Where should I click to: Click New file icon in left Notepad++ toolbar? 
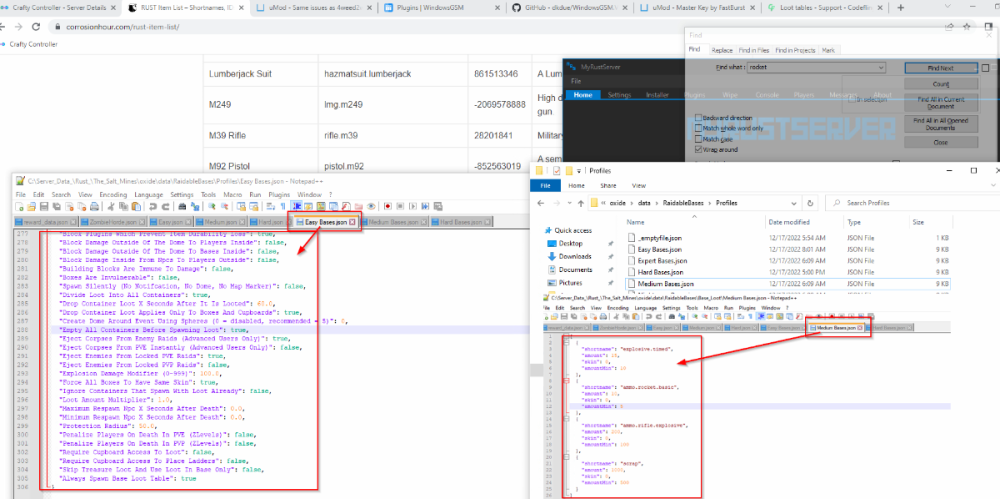pos(20,206)
